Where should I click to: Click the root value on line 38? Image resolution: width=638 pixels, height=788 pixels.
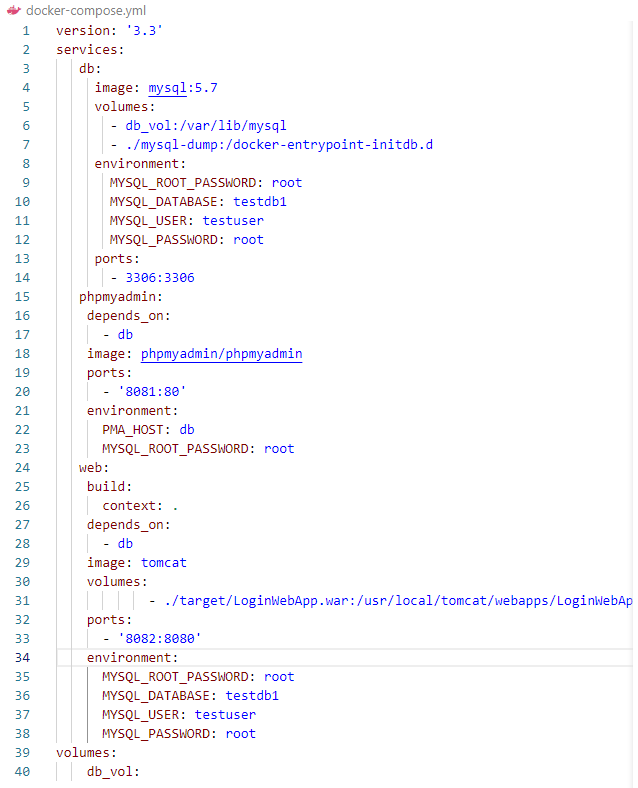click(x=241, y=734)
